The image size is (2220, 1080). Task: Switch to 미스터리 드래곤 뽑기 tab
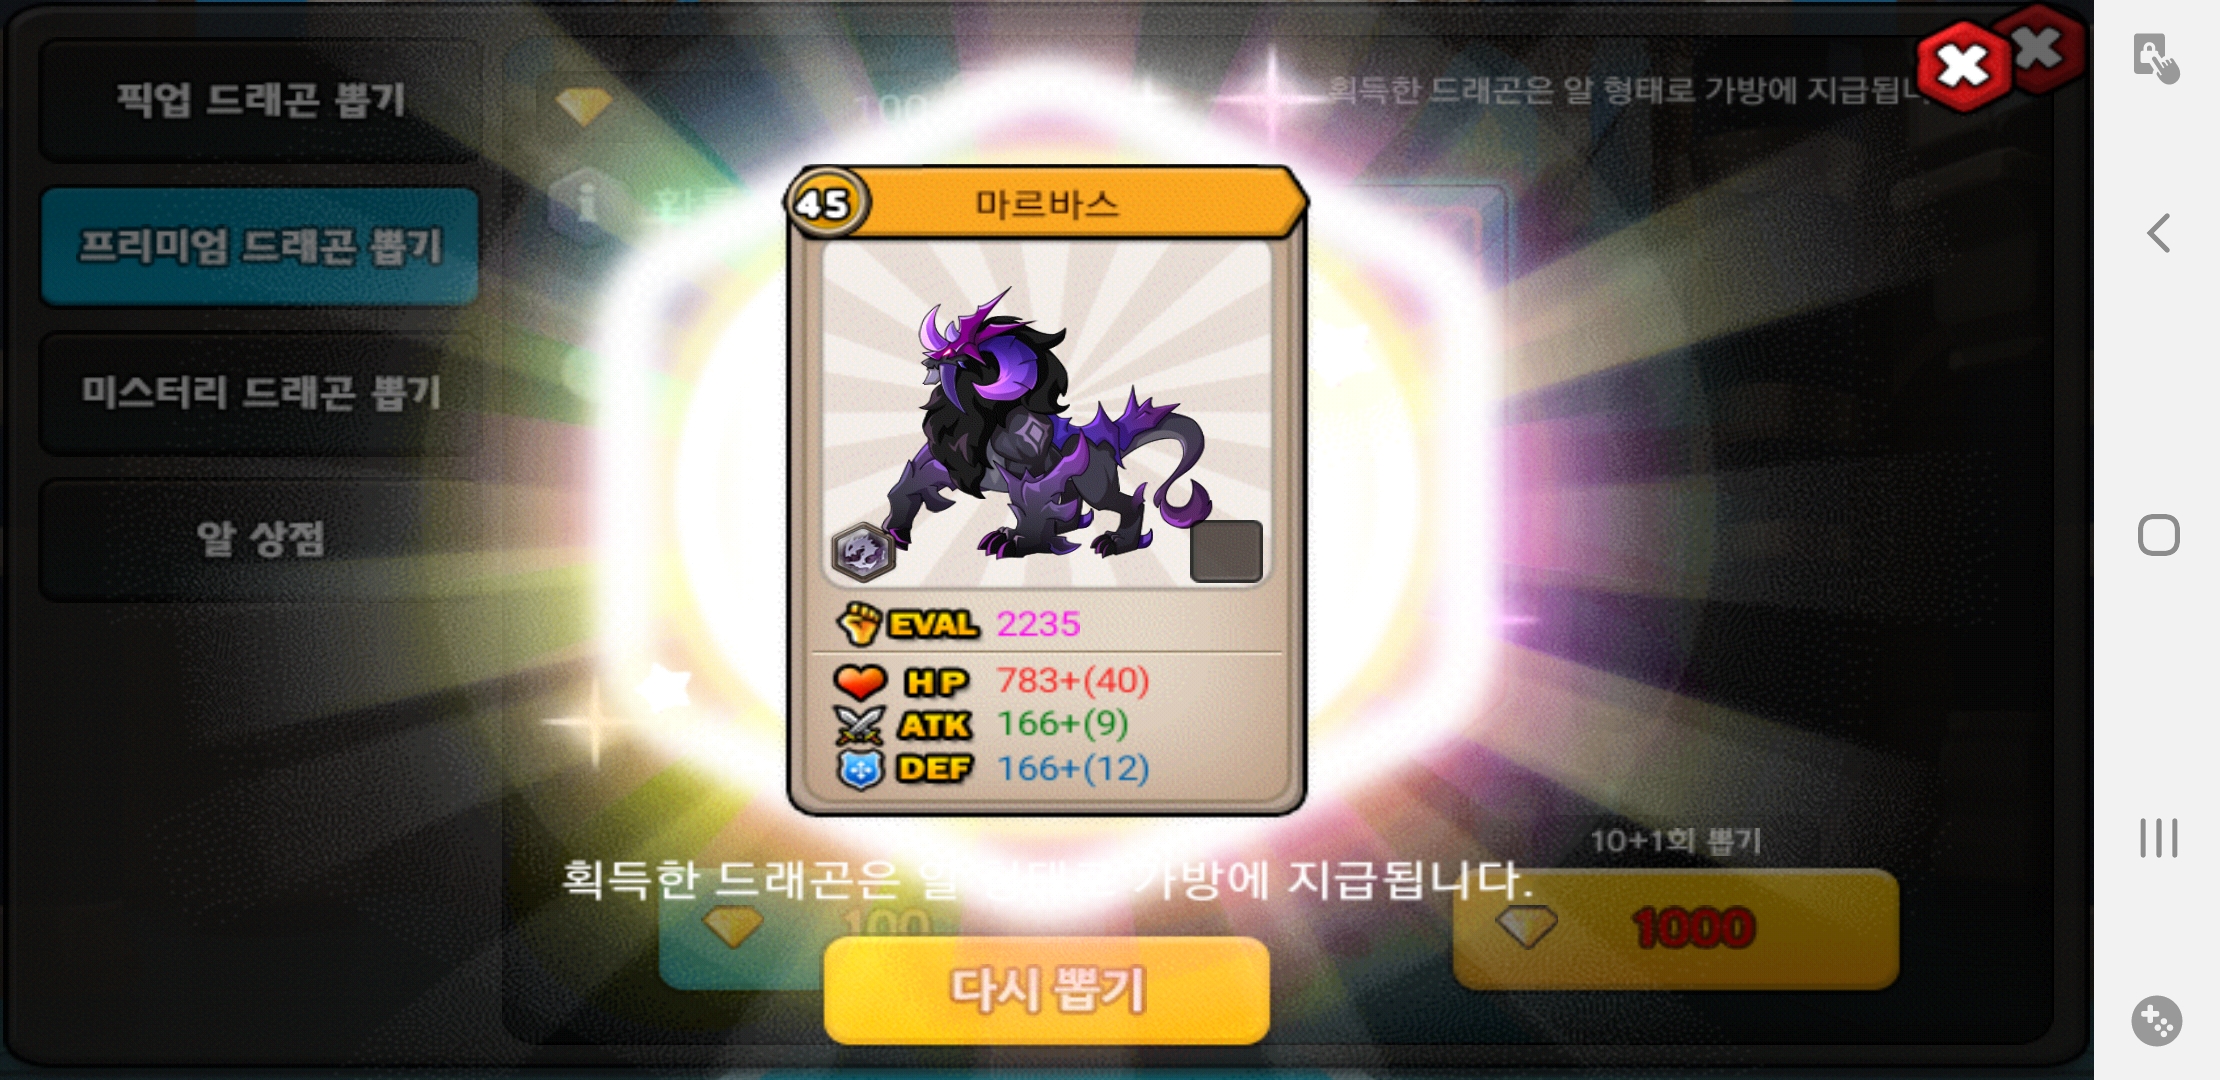click(259, 393)
